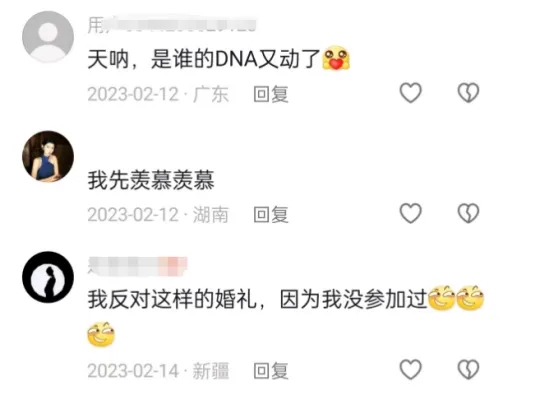This screenshot has width=541, height=400.
Task: Like the "是谁的DNA又动了" comment
Action: pyautogui.click(x=411, y=93)
